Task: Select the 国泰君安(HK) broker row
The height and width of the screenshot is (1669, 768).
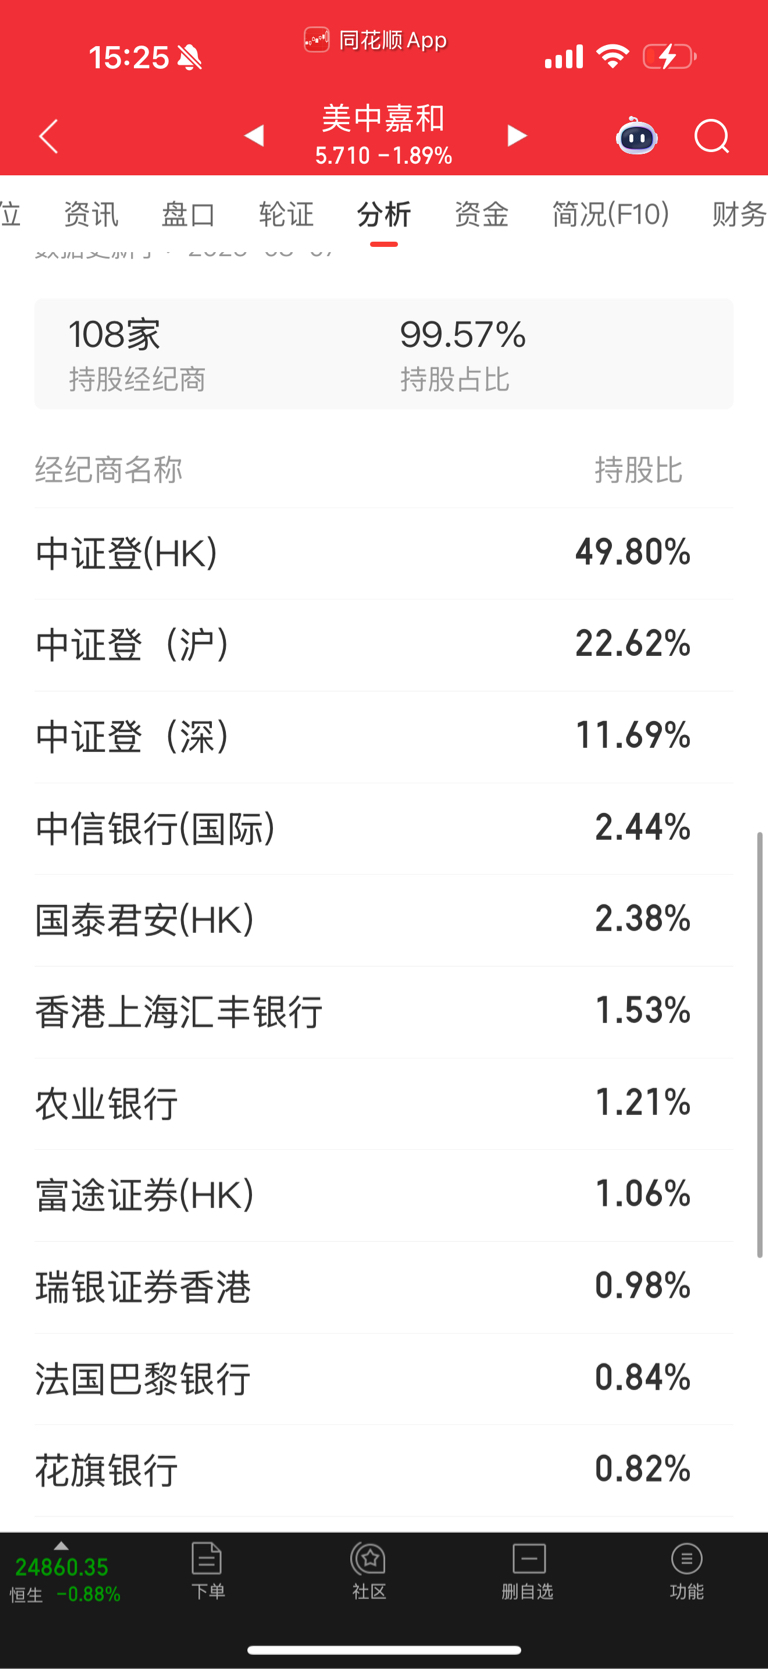Action: coord(384,920)
